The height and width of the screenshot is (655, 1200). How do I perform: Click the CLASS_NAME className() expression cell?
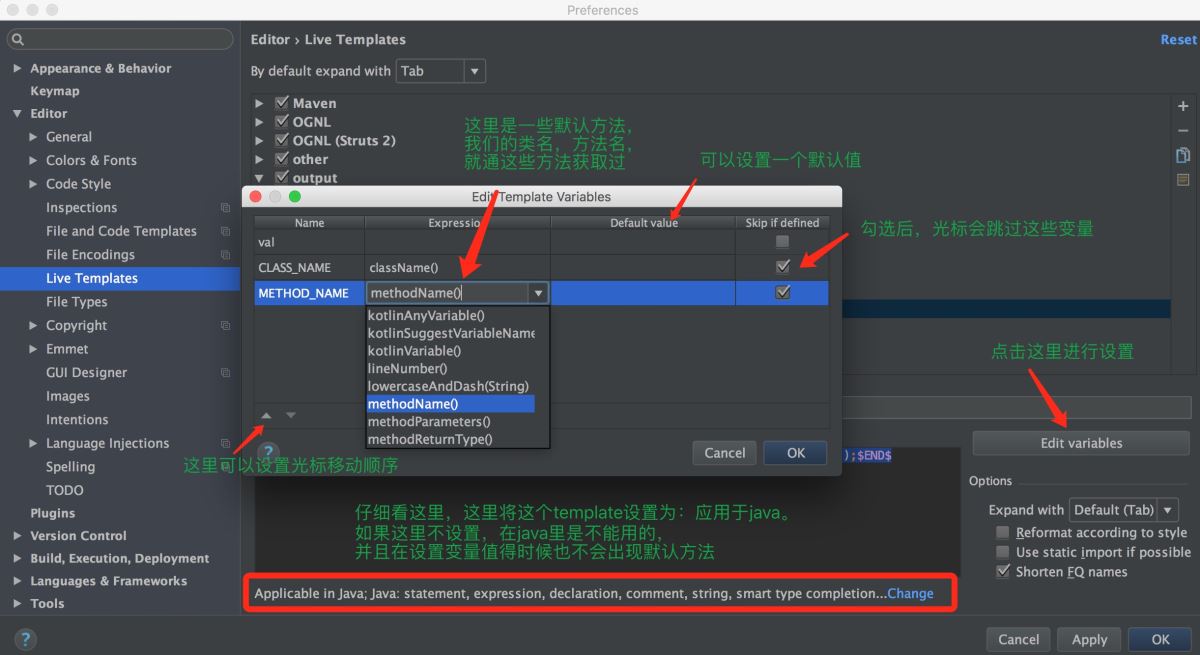tap(457, 267)
